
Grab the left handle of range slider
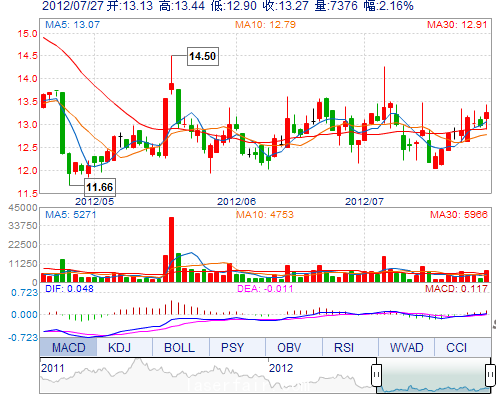376,375
